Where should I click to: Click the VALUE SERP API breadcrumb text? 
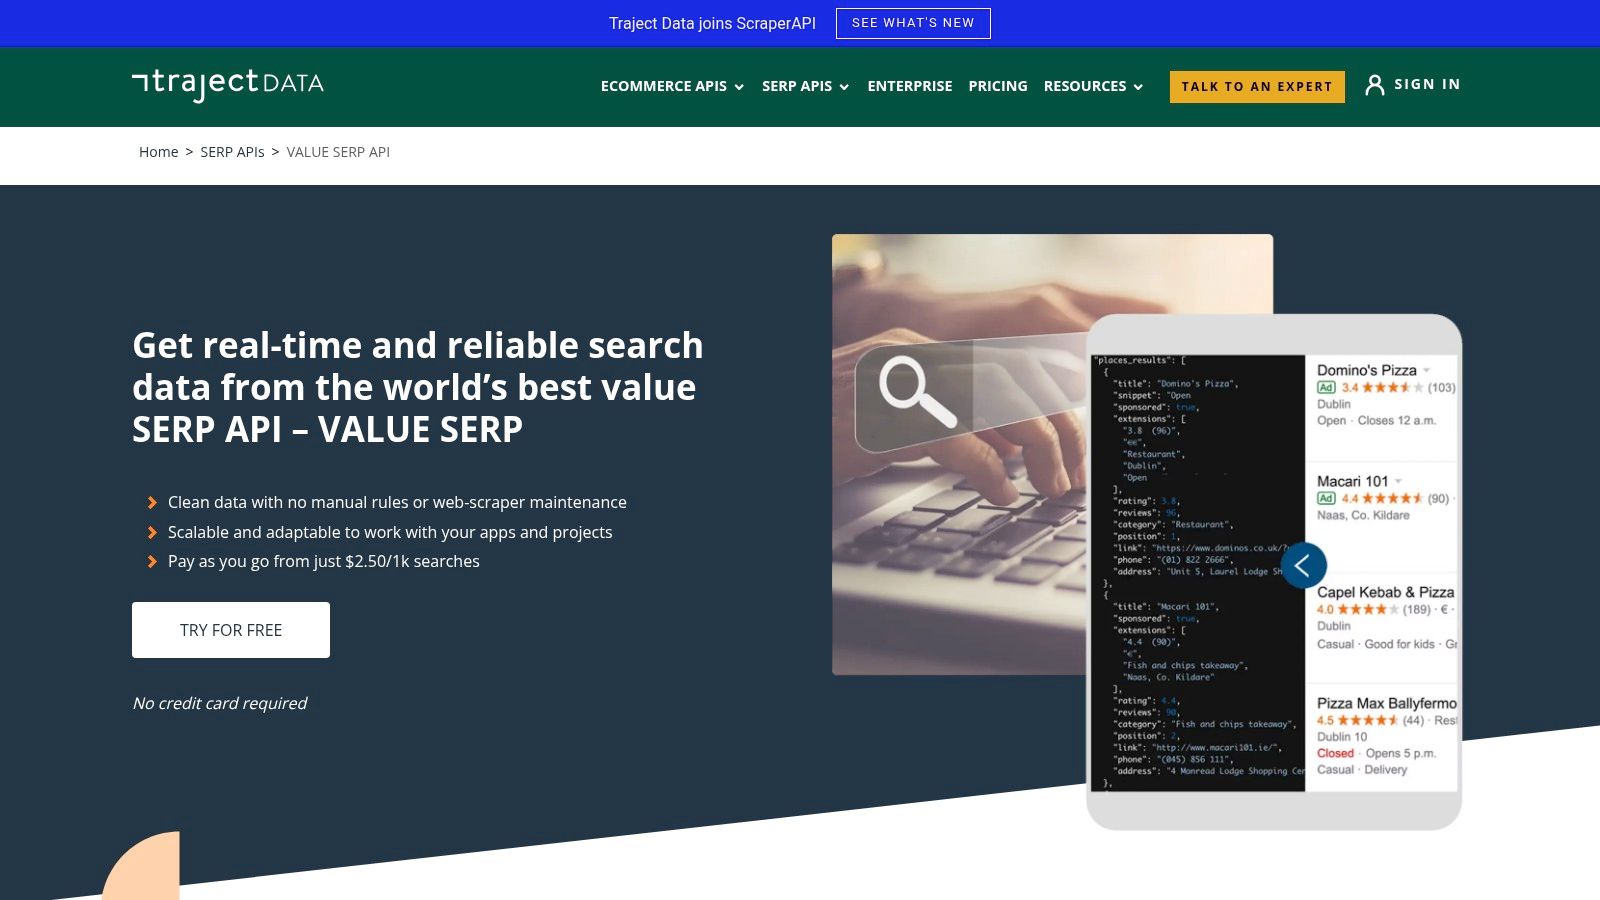[x=338, y=152]
